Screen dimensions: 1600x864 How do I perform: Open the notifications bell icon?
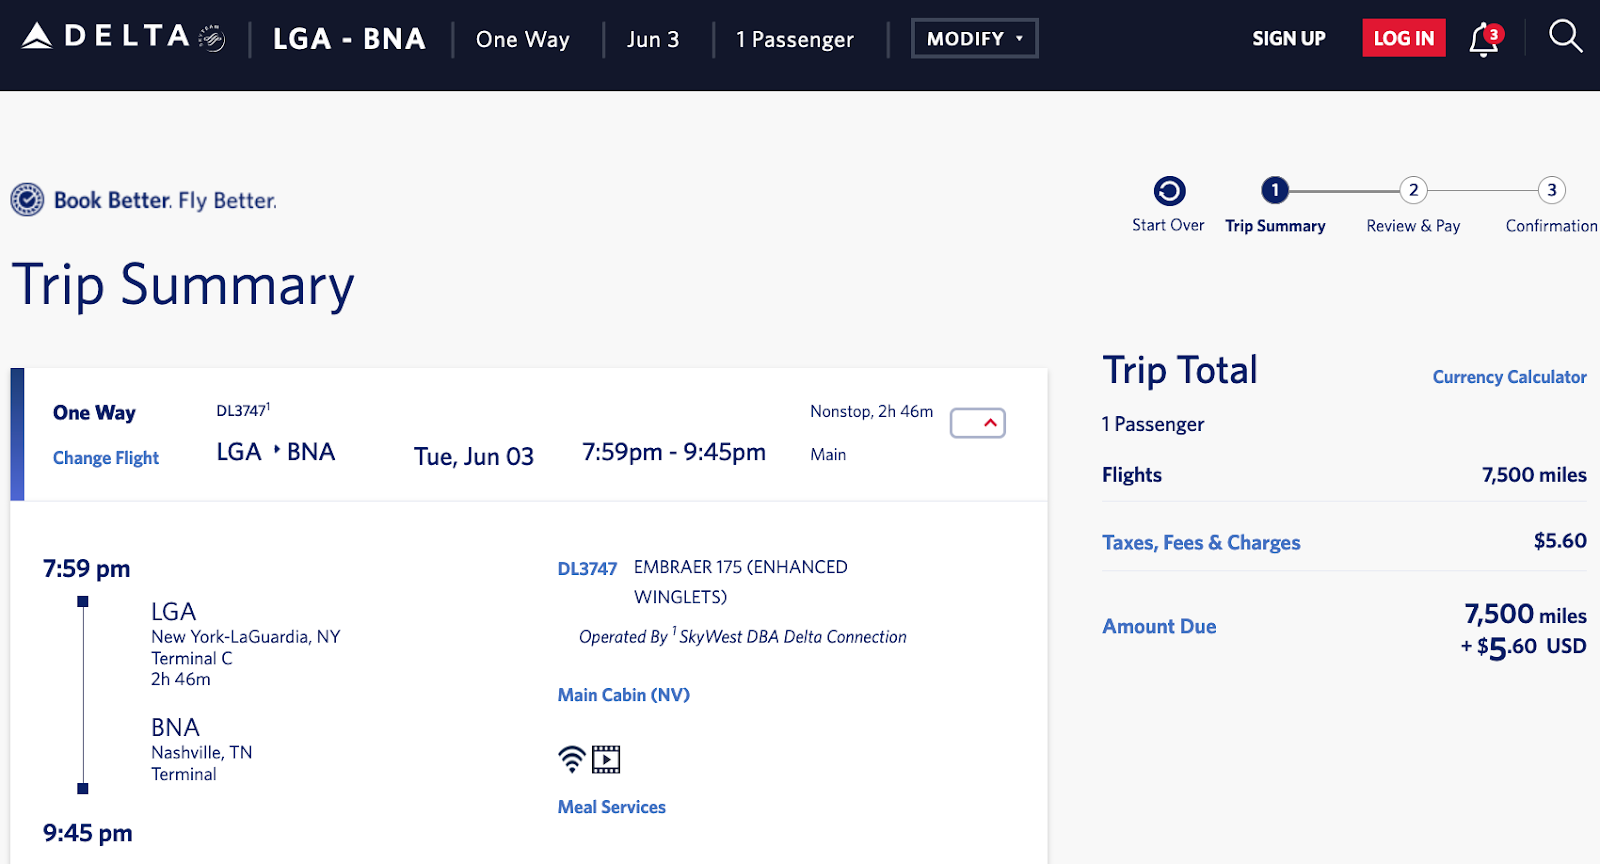pyautogui.click(x=1483, y=40)
